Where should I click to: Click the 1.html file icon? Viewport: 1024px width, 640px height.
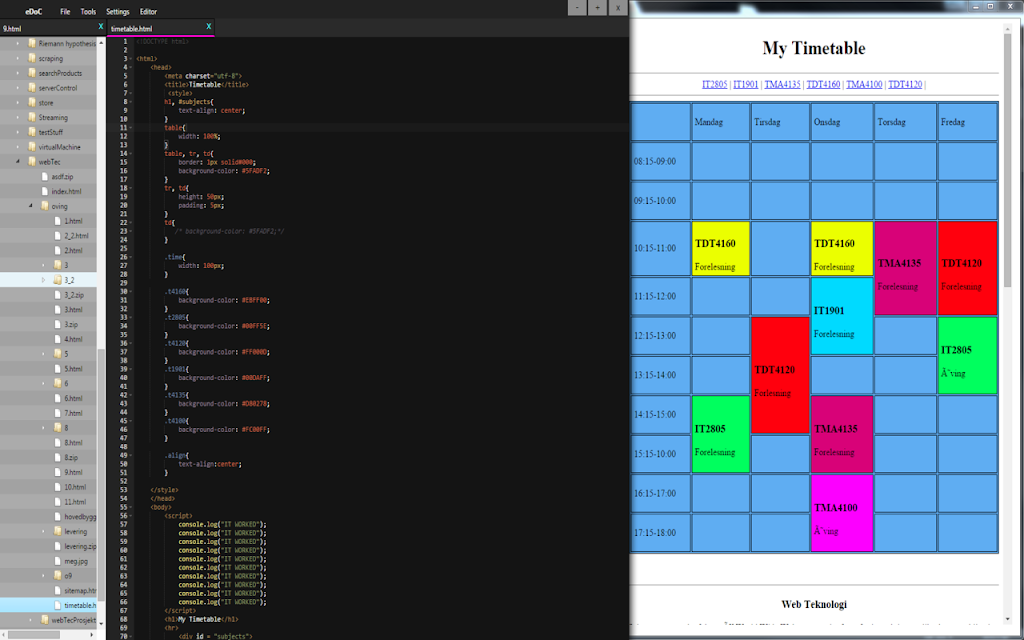[57, 221]
